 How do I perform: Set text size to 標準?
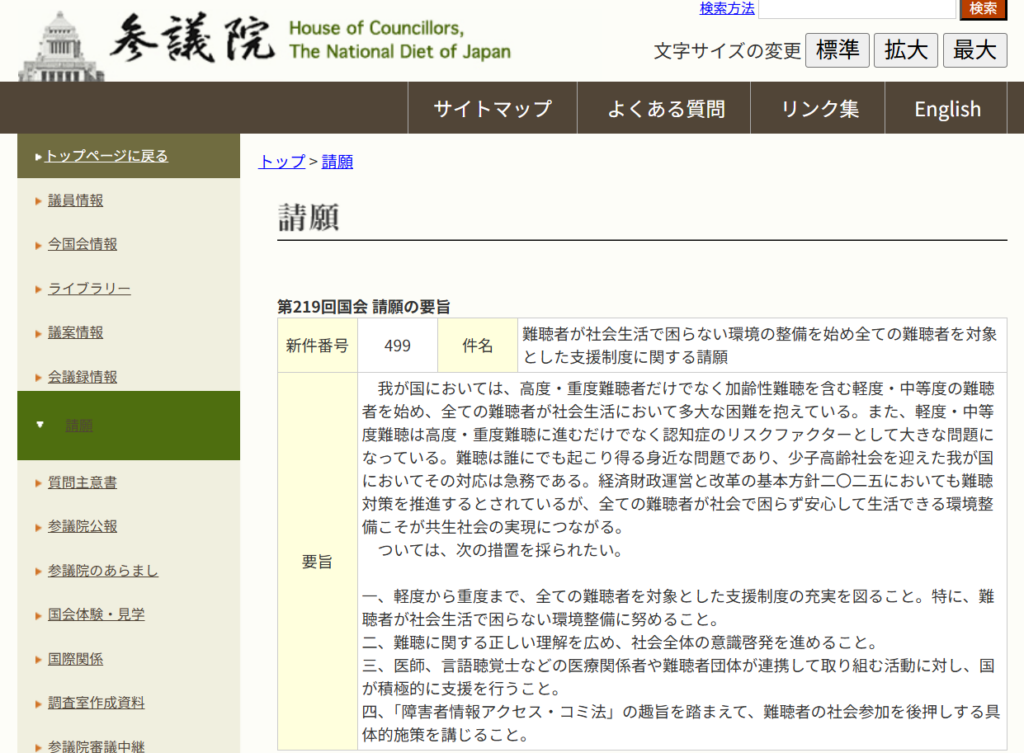837,50
